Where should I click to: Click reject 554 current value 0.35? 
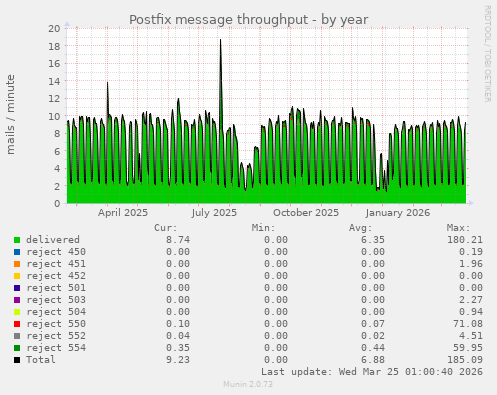178,348
